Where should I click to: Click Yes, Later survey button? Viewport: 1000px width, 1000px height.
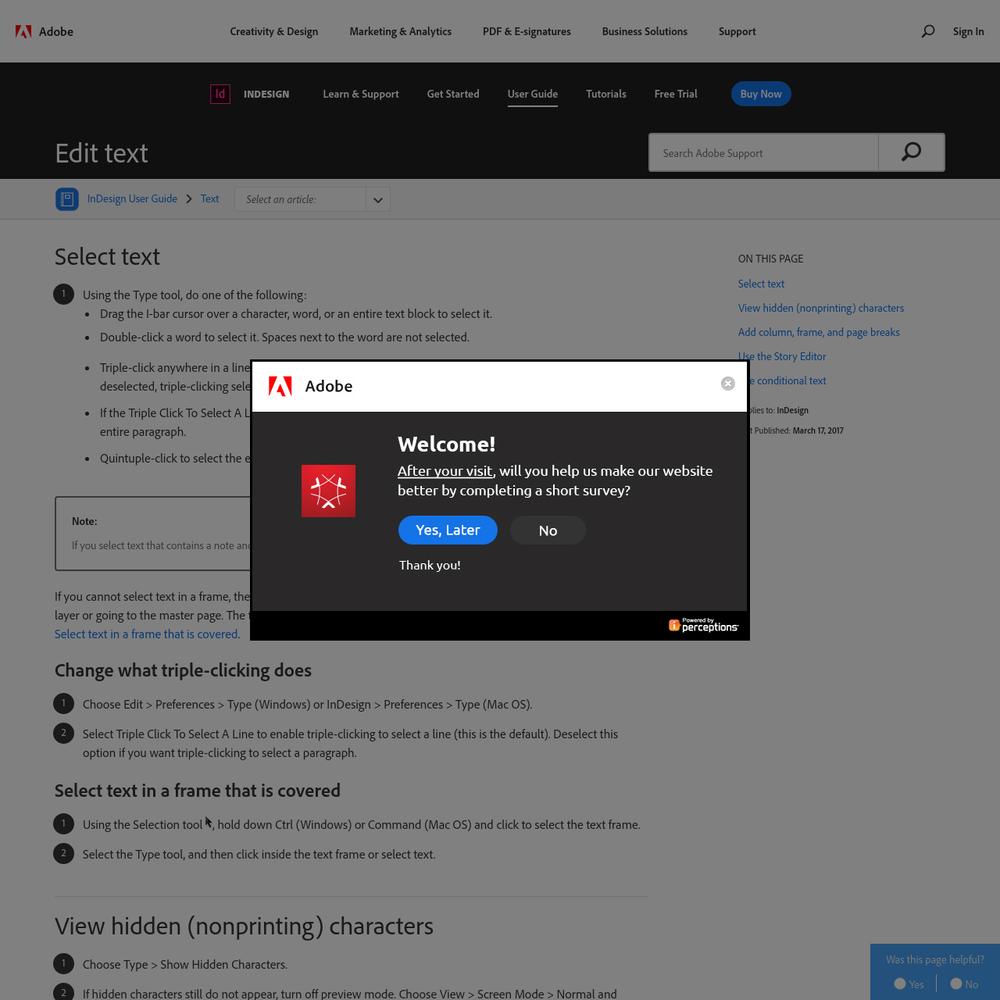447,530
